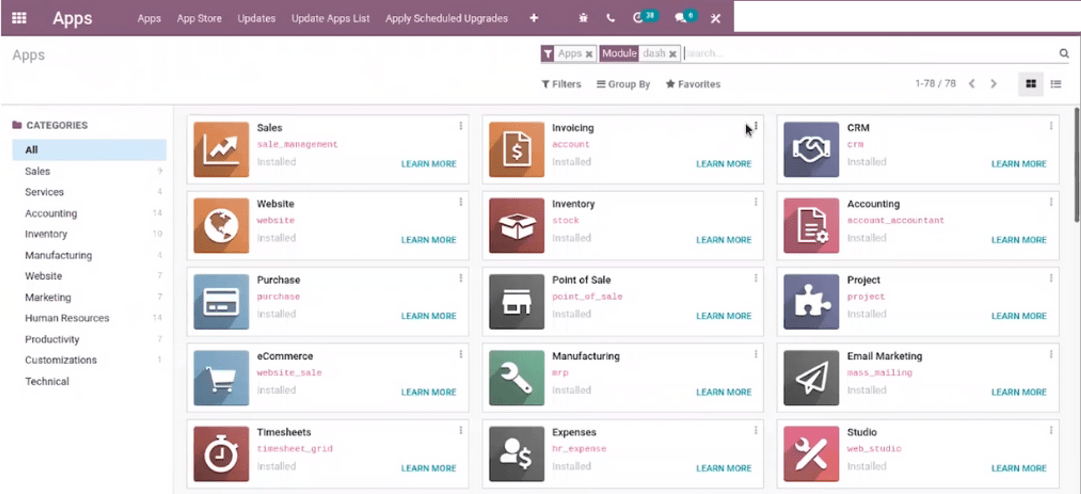Open the Updates menu item
1081x494 pixels.
pos(256,19)
